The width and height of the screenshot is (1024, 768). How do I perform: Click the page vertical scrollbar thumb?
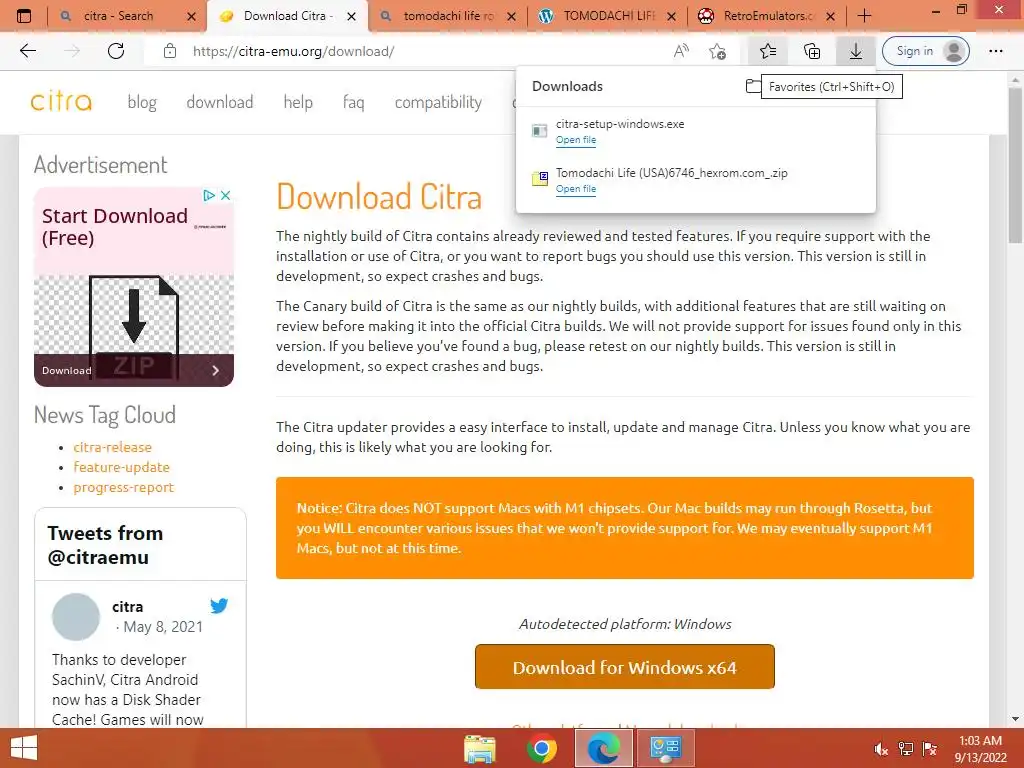click(1016, 167)
